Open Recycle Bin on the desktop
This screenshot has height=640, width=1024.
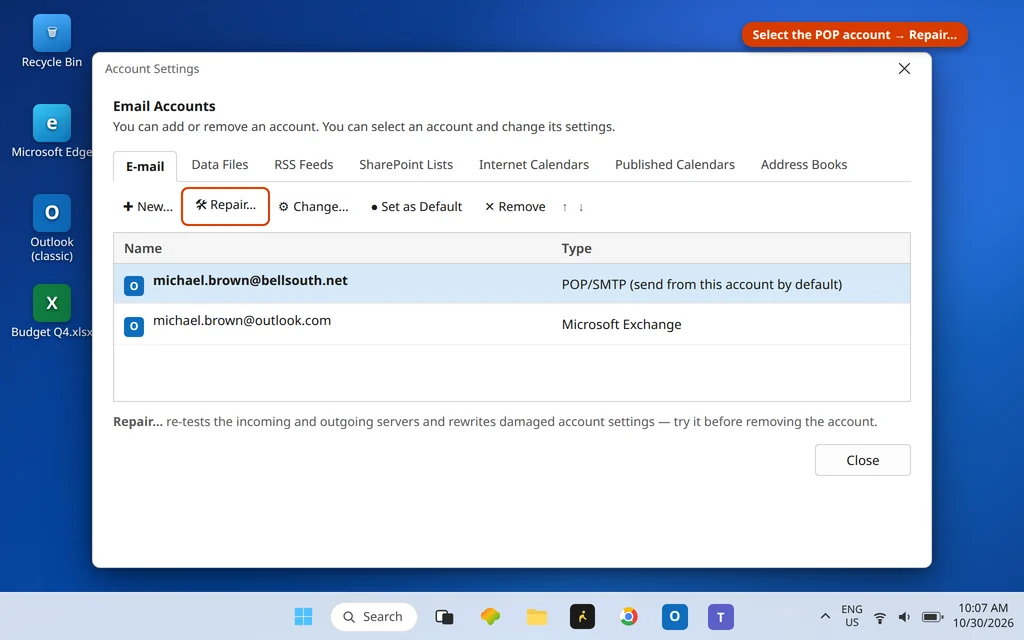coord(52,42)
